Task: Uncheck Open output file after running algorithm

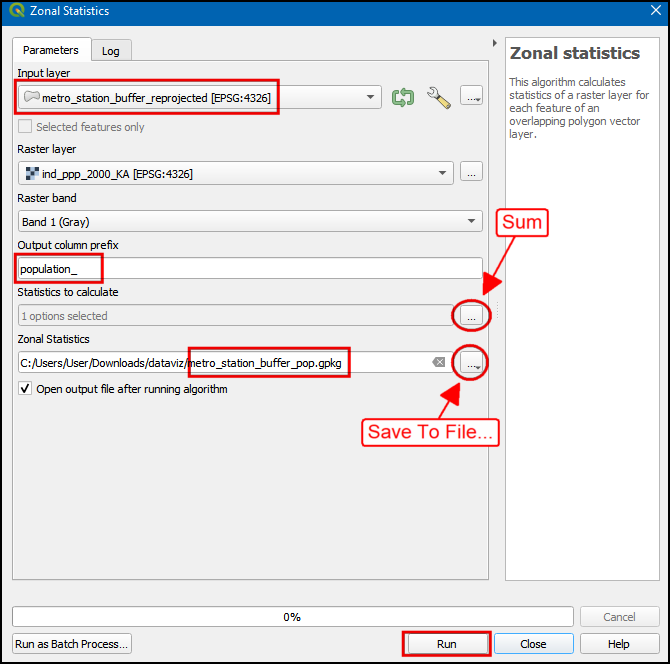Action: (x=25, y=388)
